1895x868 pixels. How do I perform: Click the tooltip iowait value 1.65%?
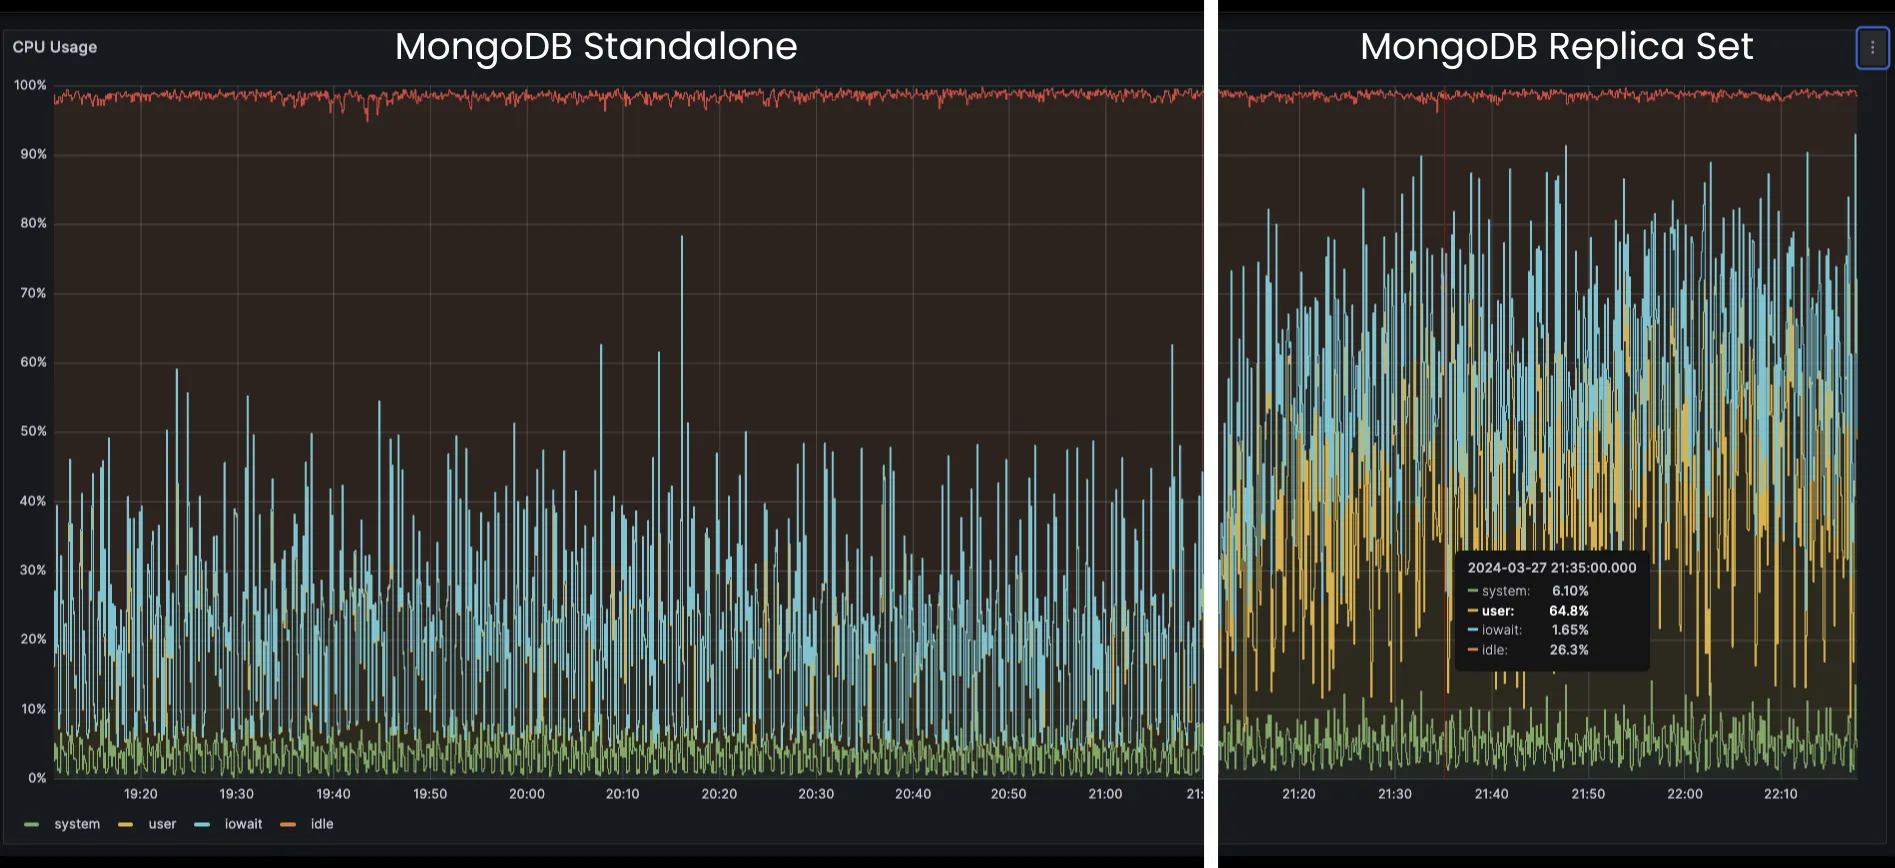[1570, 630]
